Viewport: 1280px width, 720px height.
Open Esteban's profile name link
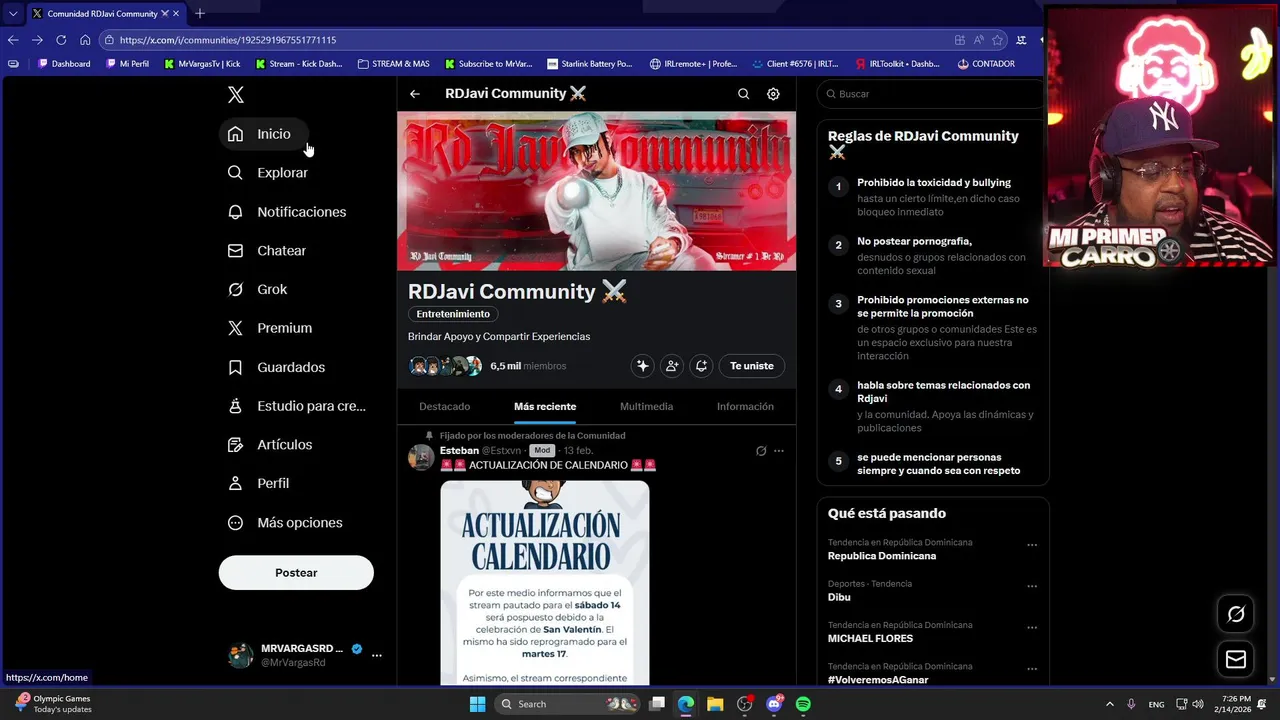[459, 451]
